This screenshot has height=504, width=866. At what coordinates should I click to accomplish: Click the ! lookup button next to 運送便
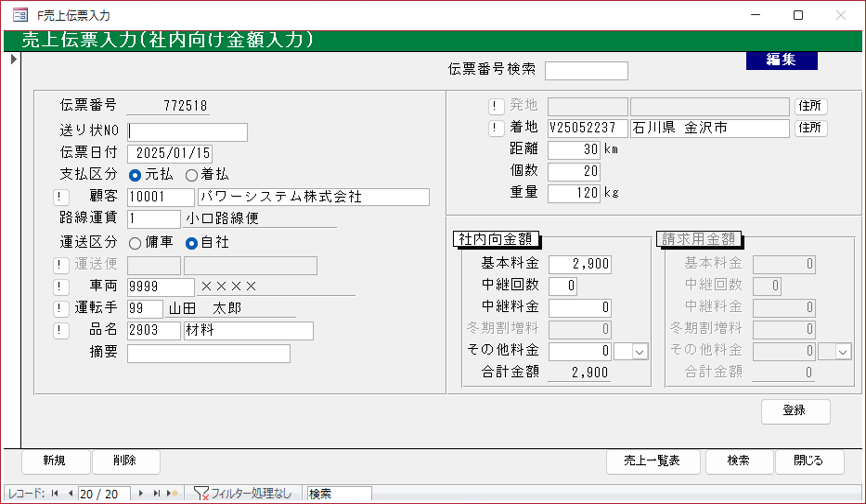tap(61, 265)
